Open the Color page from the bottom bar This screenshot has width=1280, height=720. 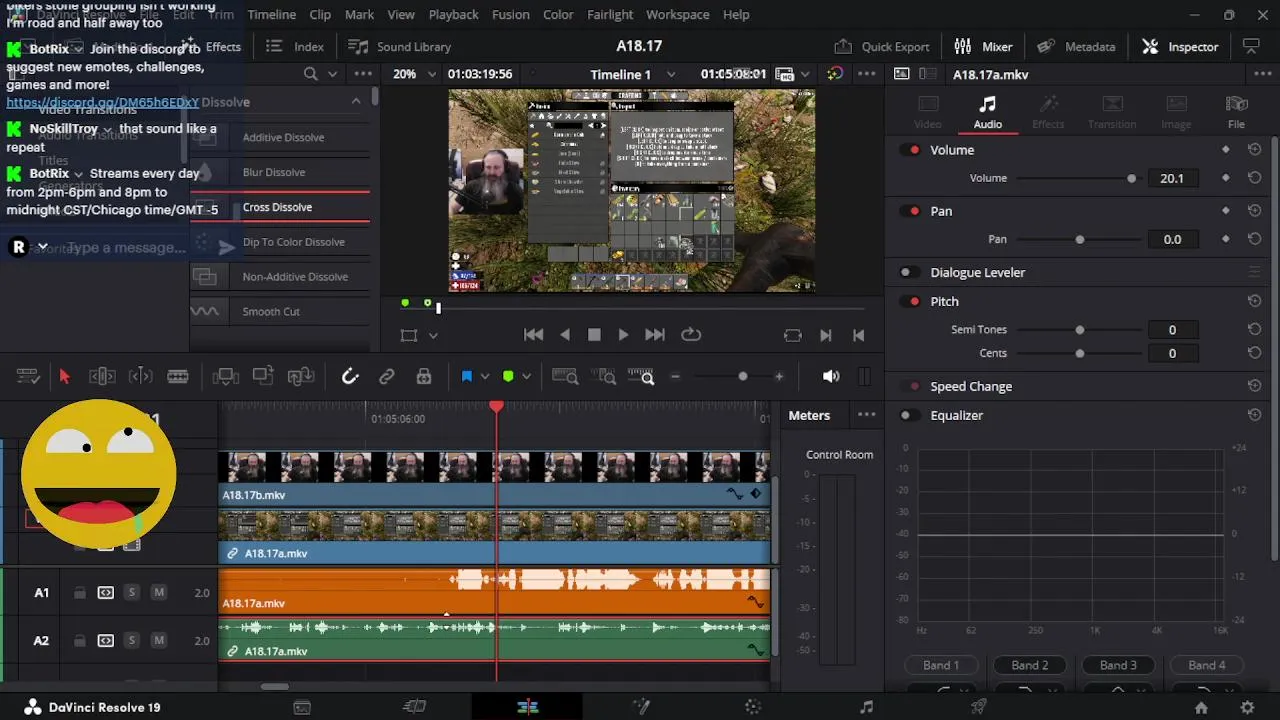[x=753, y=707]
